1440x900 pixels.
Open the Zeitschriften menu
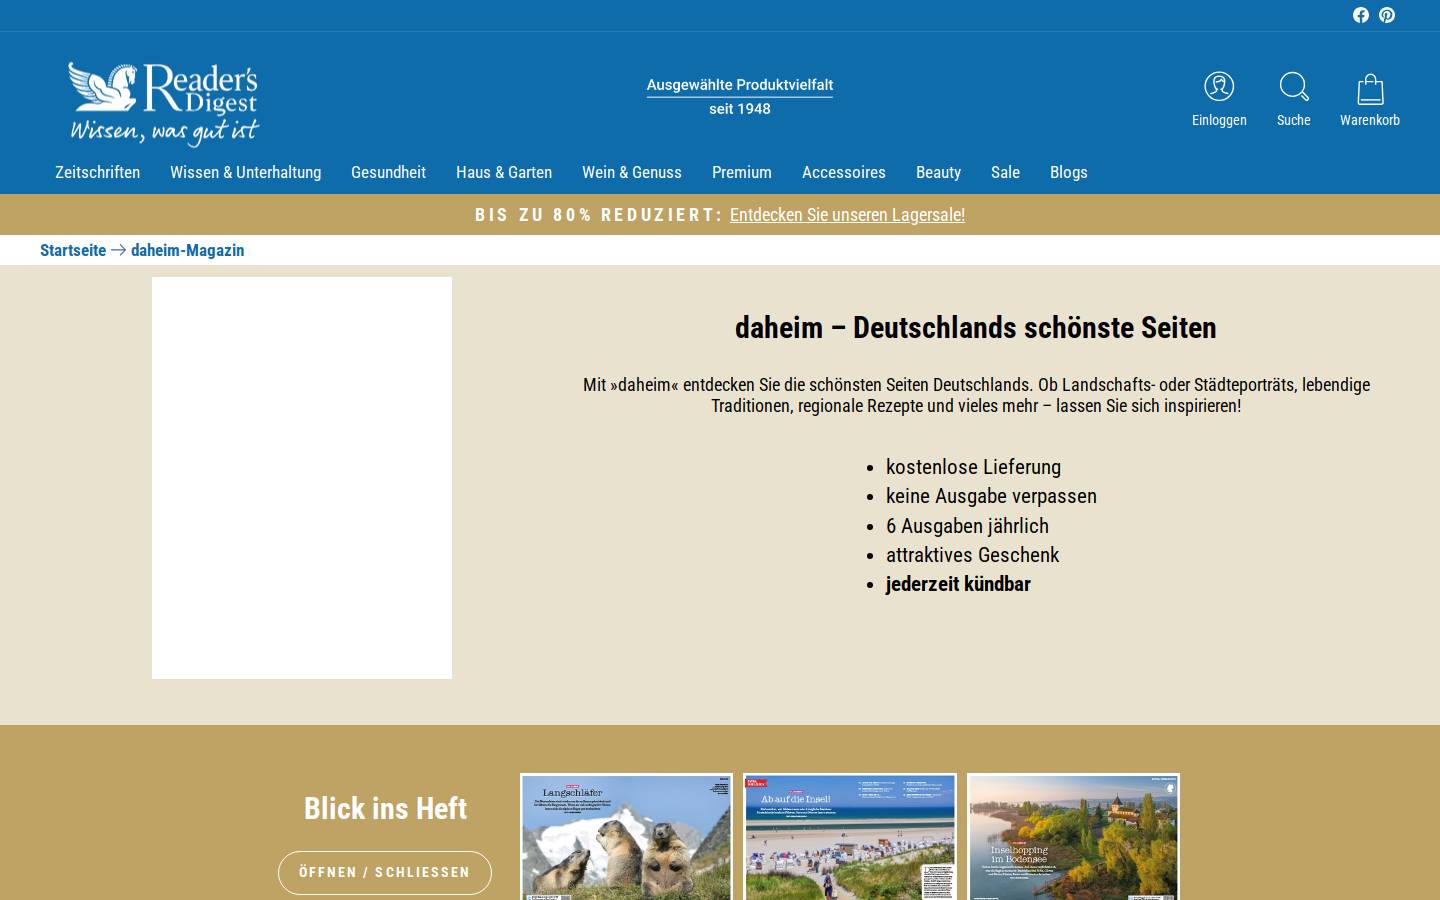tap(97, 172)
